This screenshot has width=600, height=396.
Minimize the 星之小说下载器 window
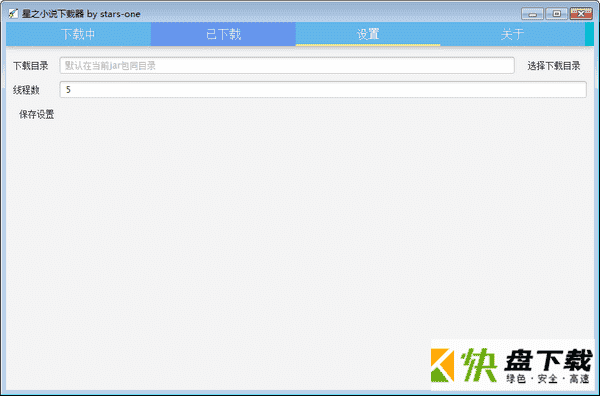(x=532, y=14)
